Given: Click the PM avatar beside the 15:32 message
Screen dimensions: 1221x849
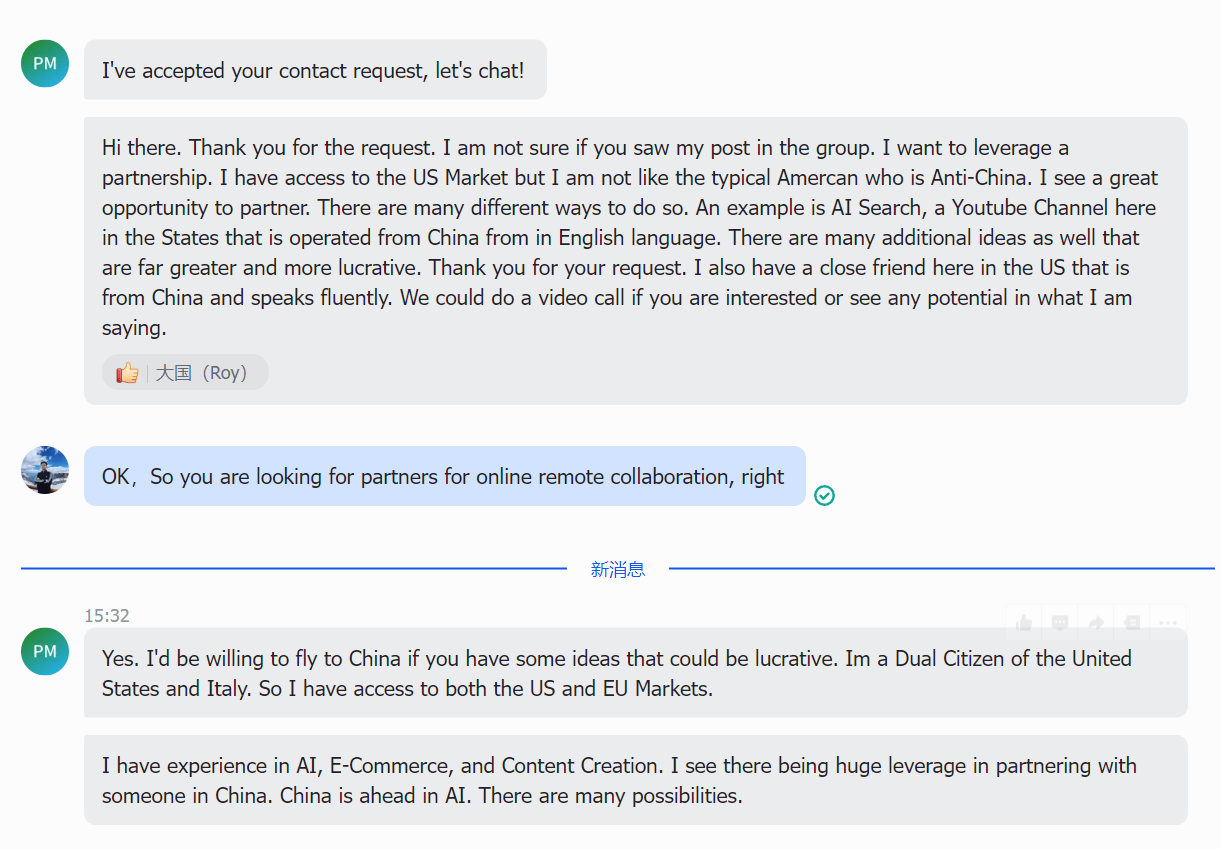Looking at the screenshot, I should (45, 651).
